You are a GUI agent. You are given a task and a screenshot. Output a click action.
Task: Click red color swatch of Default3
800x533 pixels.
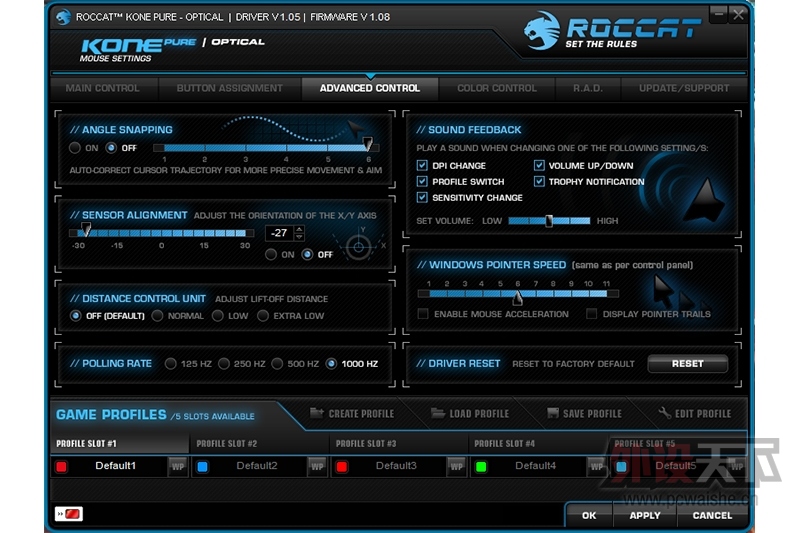pos(342,467)
